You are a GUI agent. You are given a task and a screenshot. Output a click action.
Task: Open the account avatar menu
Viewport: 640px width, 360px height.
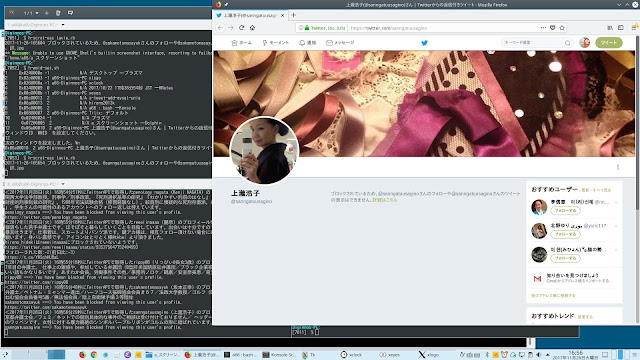[x=584, y=42]
